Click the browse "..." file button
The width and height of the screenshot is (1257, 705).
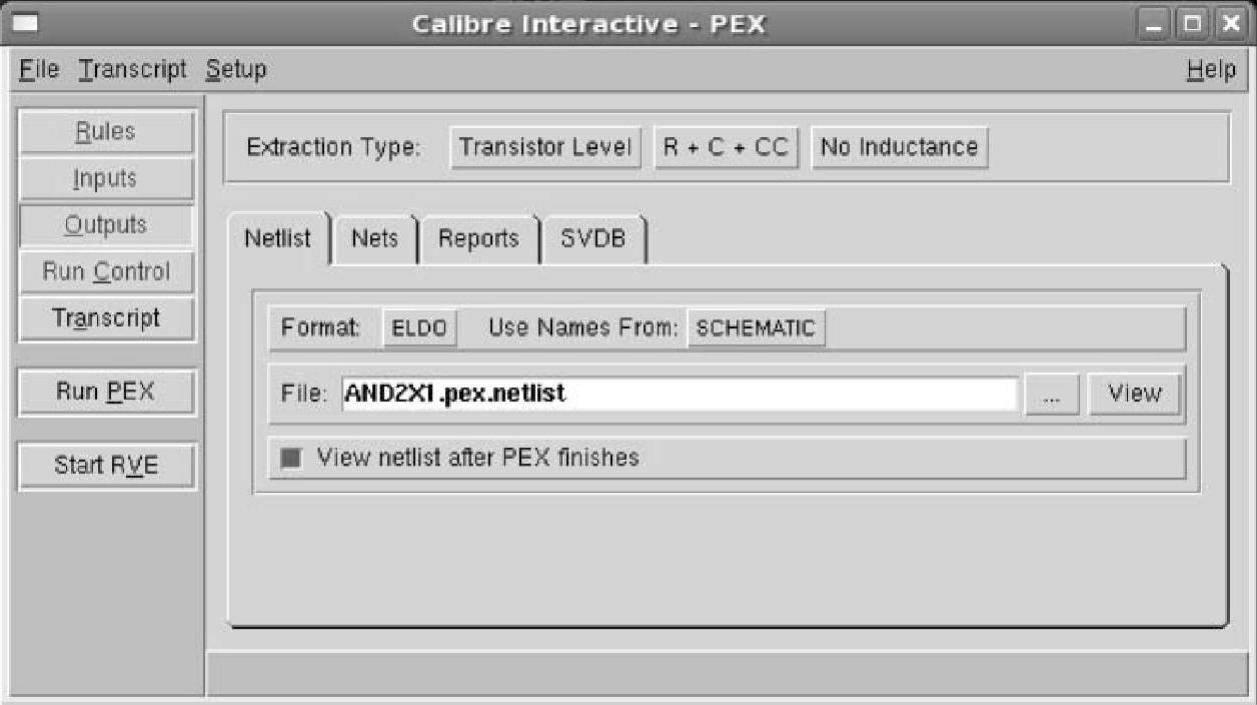point(1051,394)
